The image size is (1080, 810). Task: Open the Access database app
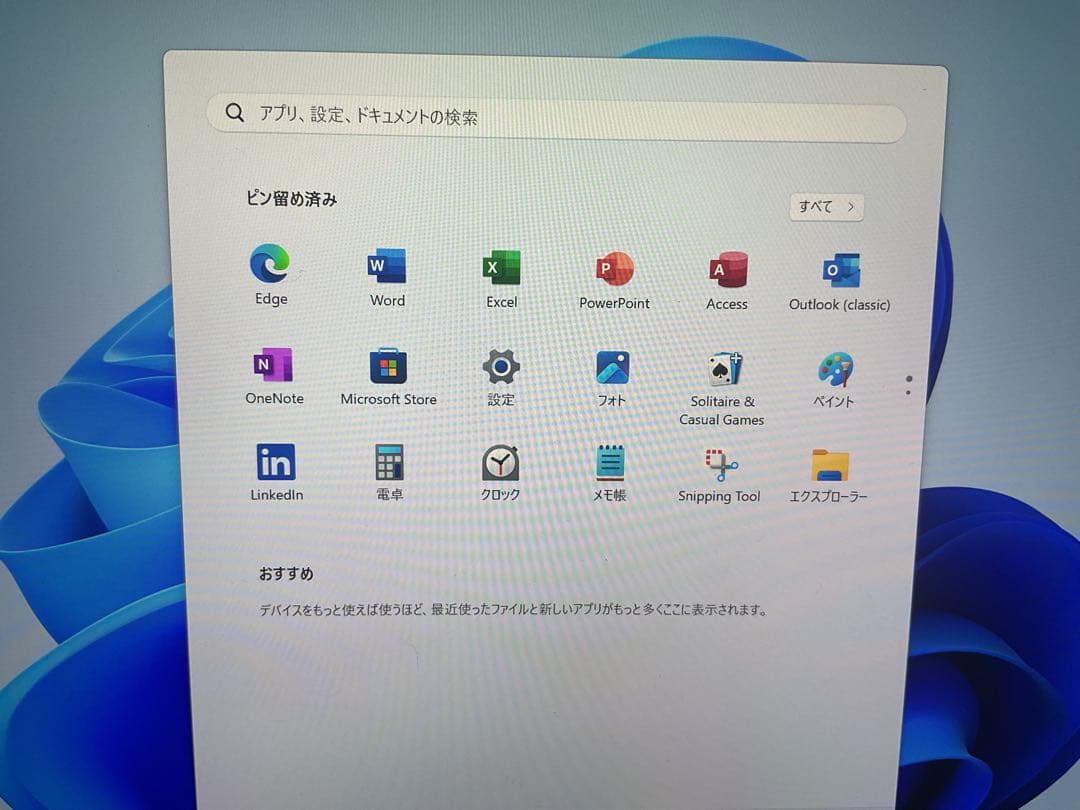pyautogui.click(x=727, y=270)
